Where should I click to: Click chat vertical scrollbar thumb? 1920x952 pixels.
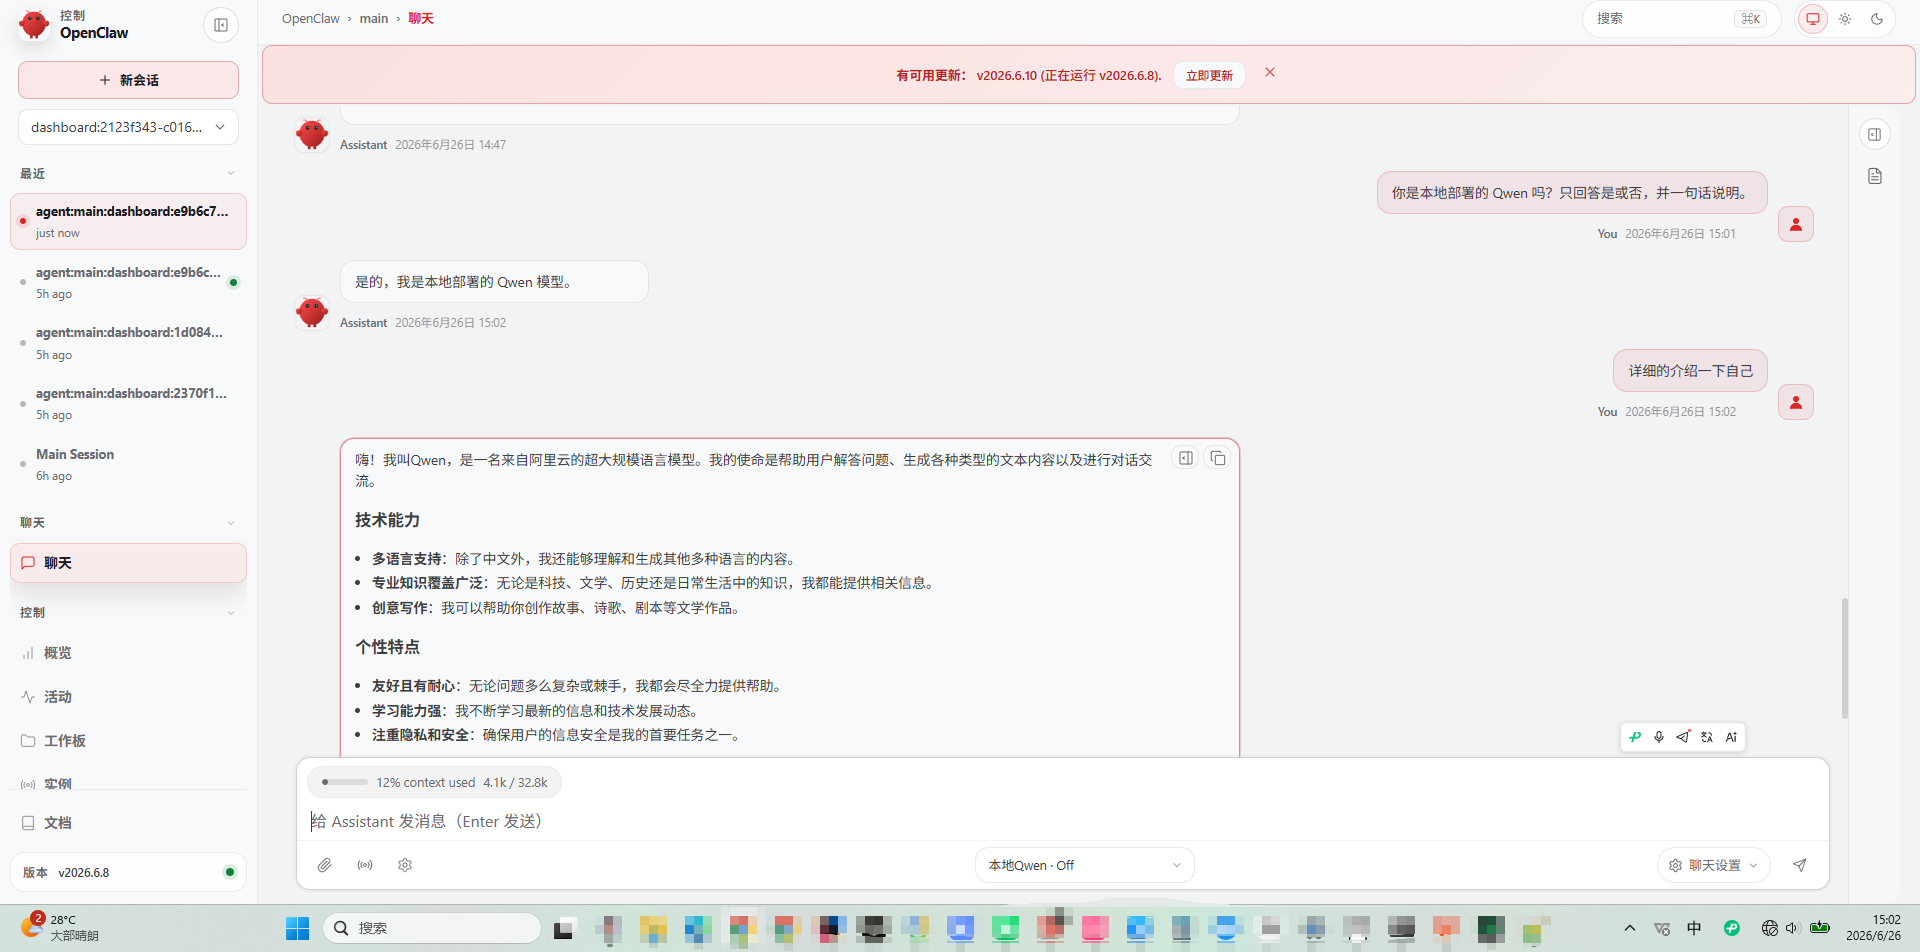click(1844, 658)
